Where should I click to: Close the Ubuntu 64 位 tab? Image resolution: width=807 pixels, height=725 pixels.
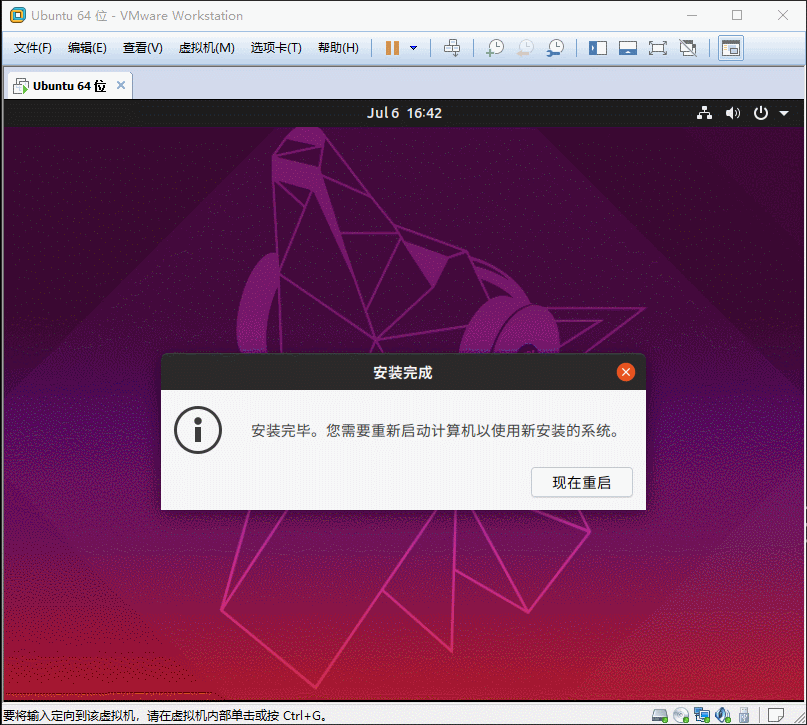click(121, 85)
